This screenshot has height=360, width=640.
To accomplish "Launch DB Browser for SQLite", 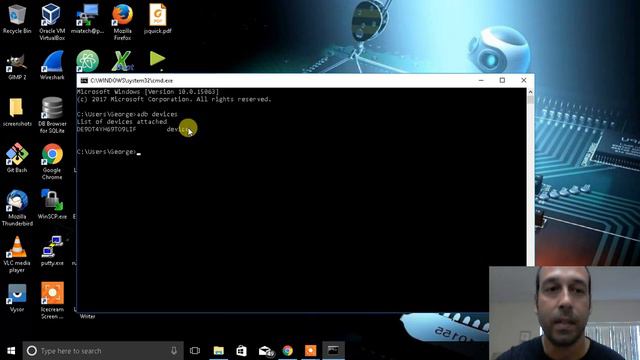I will [x=52, y=116].
